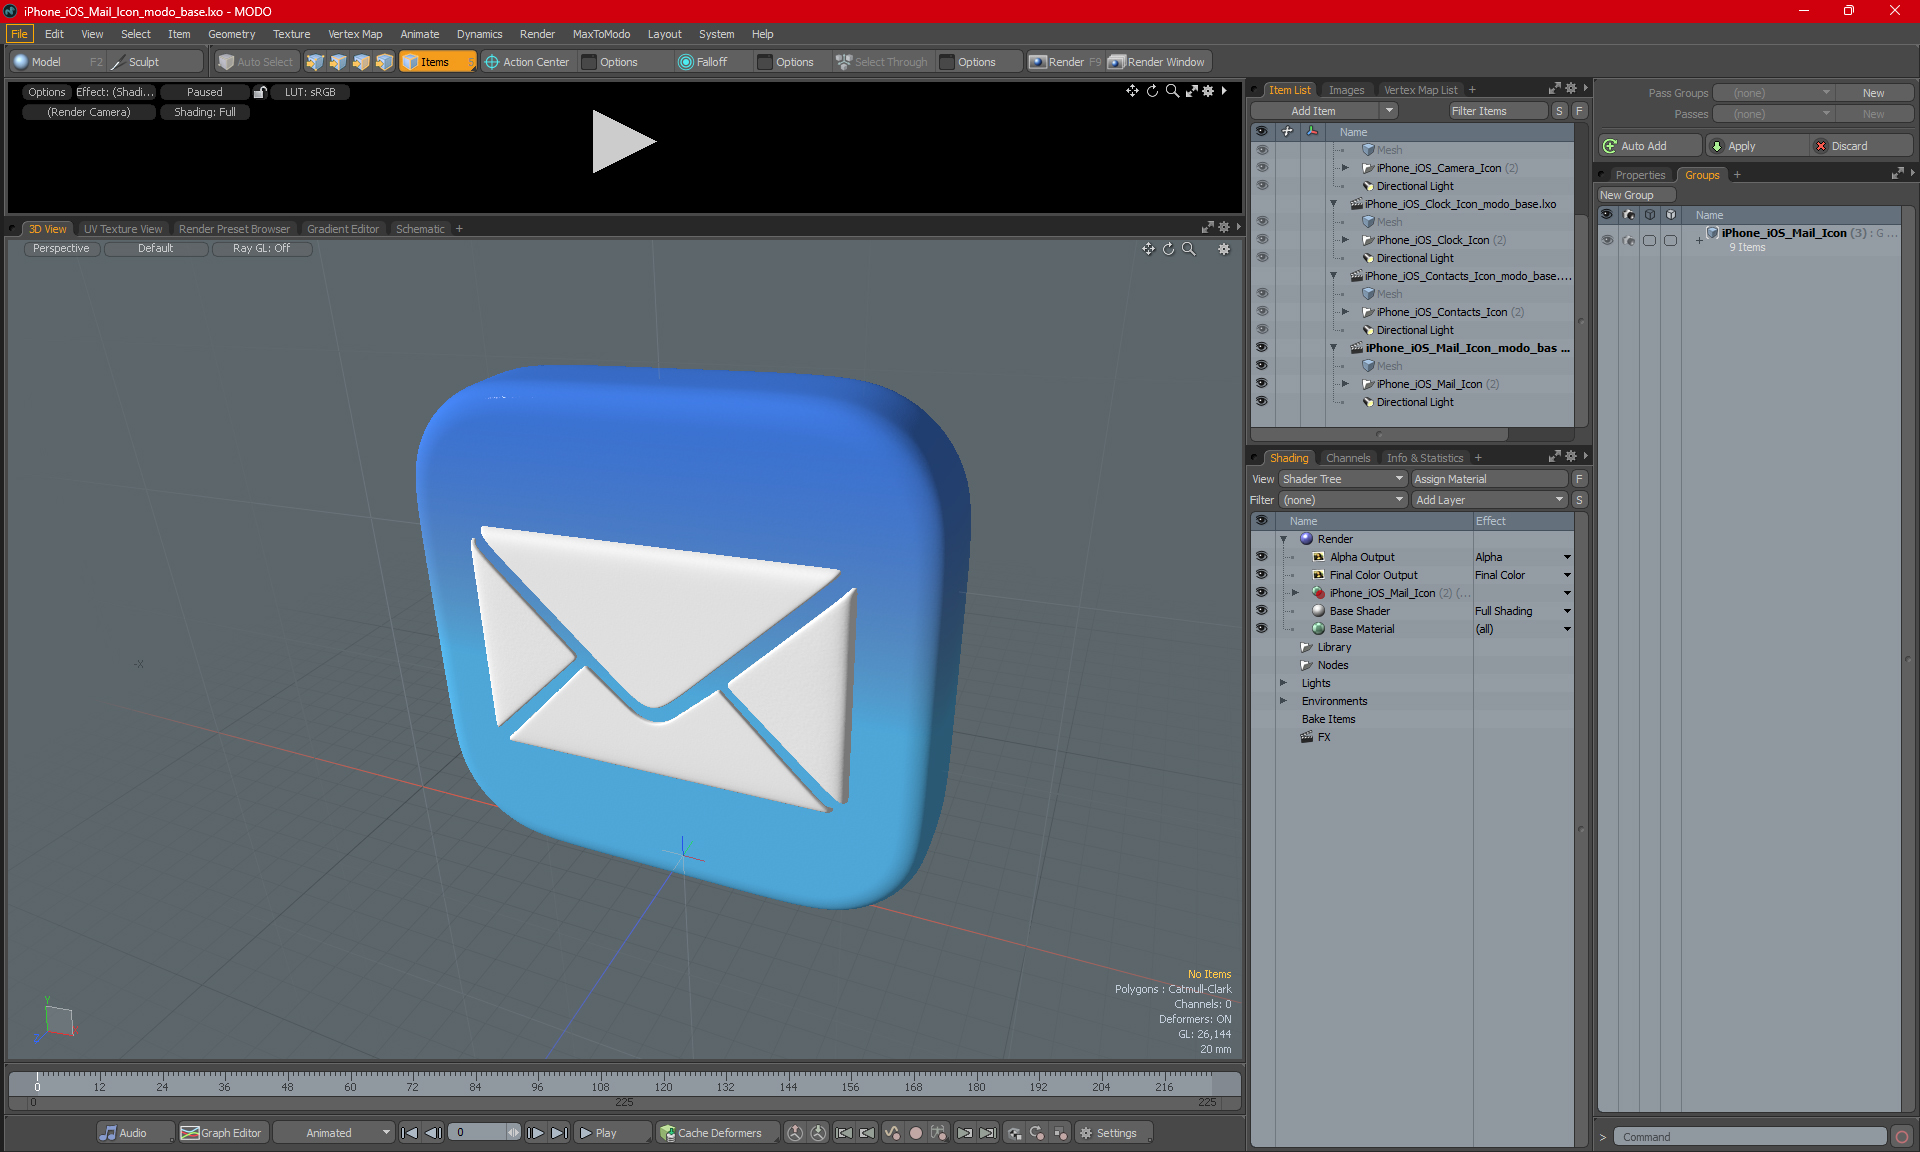The height and width of the screenshot is (1152, 1920).
Task: Click the 3D viewport pan move icon
Action: (1148, 249)
